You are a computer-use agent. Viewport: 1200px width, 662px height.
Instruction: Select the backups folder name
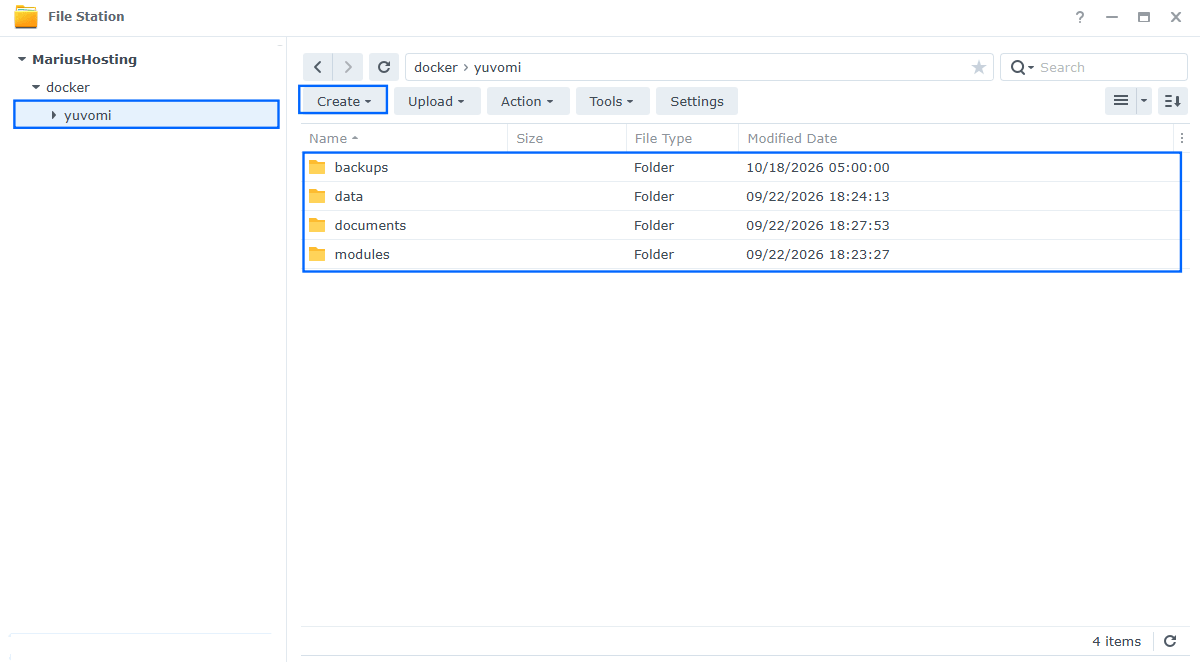[x=361, y=167]
